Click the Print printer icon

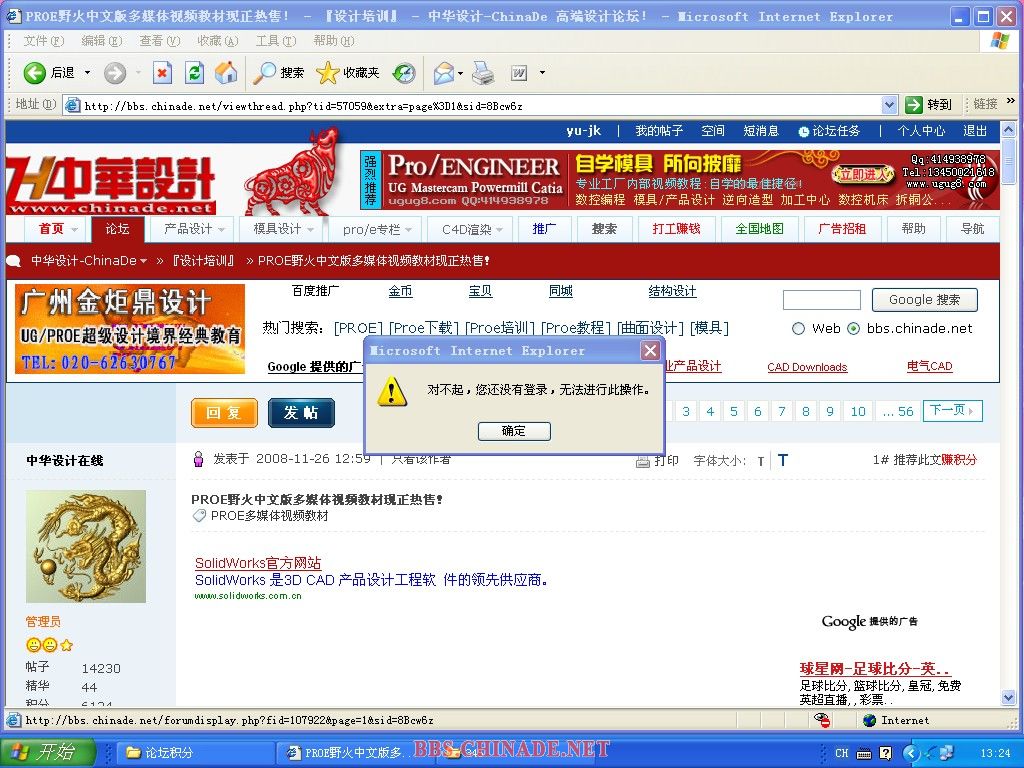[x=483, y=72]
